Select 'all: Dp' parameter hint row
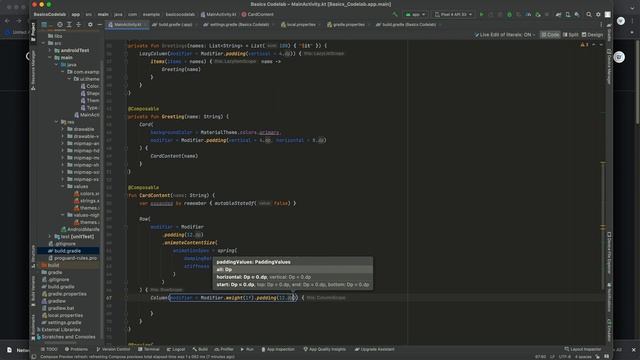Screen dimensions: 640x360 point(293,269)
